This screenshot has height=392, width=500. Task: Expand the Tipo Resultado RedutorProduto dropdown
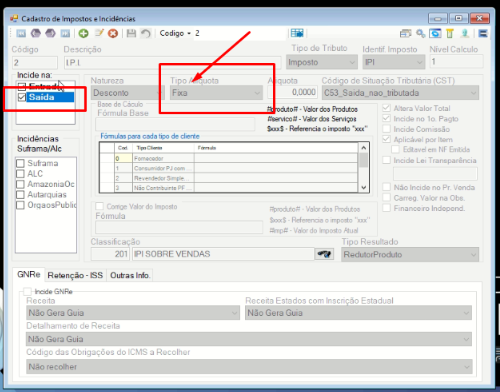(x=410, y=255)
